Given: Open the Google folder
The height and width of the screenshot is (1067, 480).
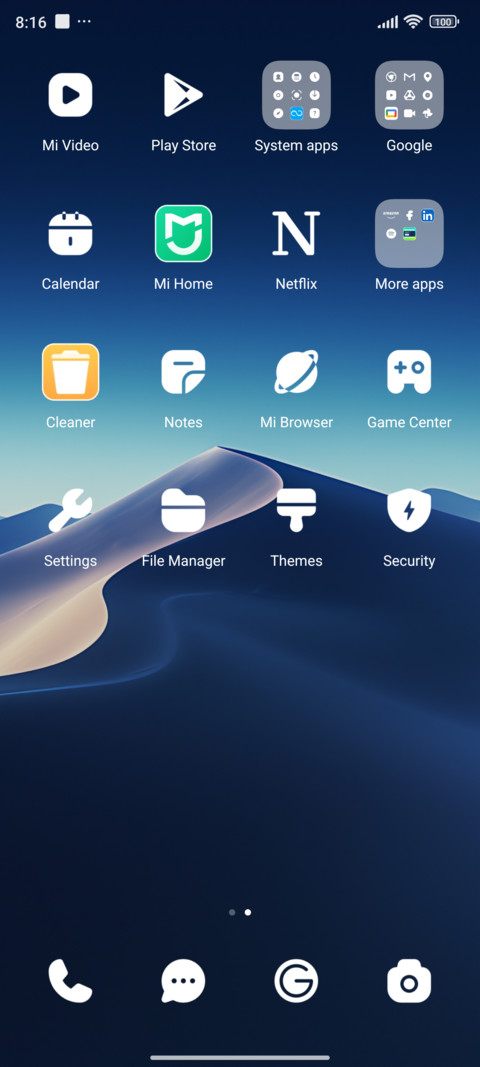Looking at the screenshot, I should pyautogui.click(x=409, y=95).
